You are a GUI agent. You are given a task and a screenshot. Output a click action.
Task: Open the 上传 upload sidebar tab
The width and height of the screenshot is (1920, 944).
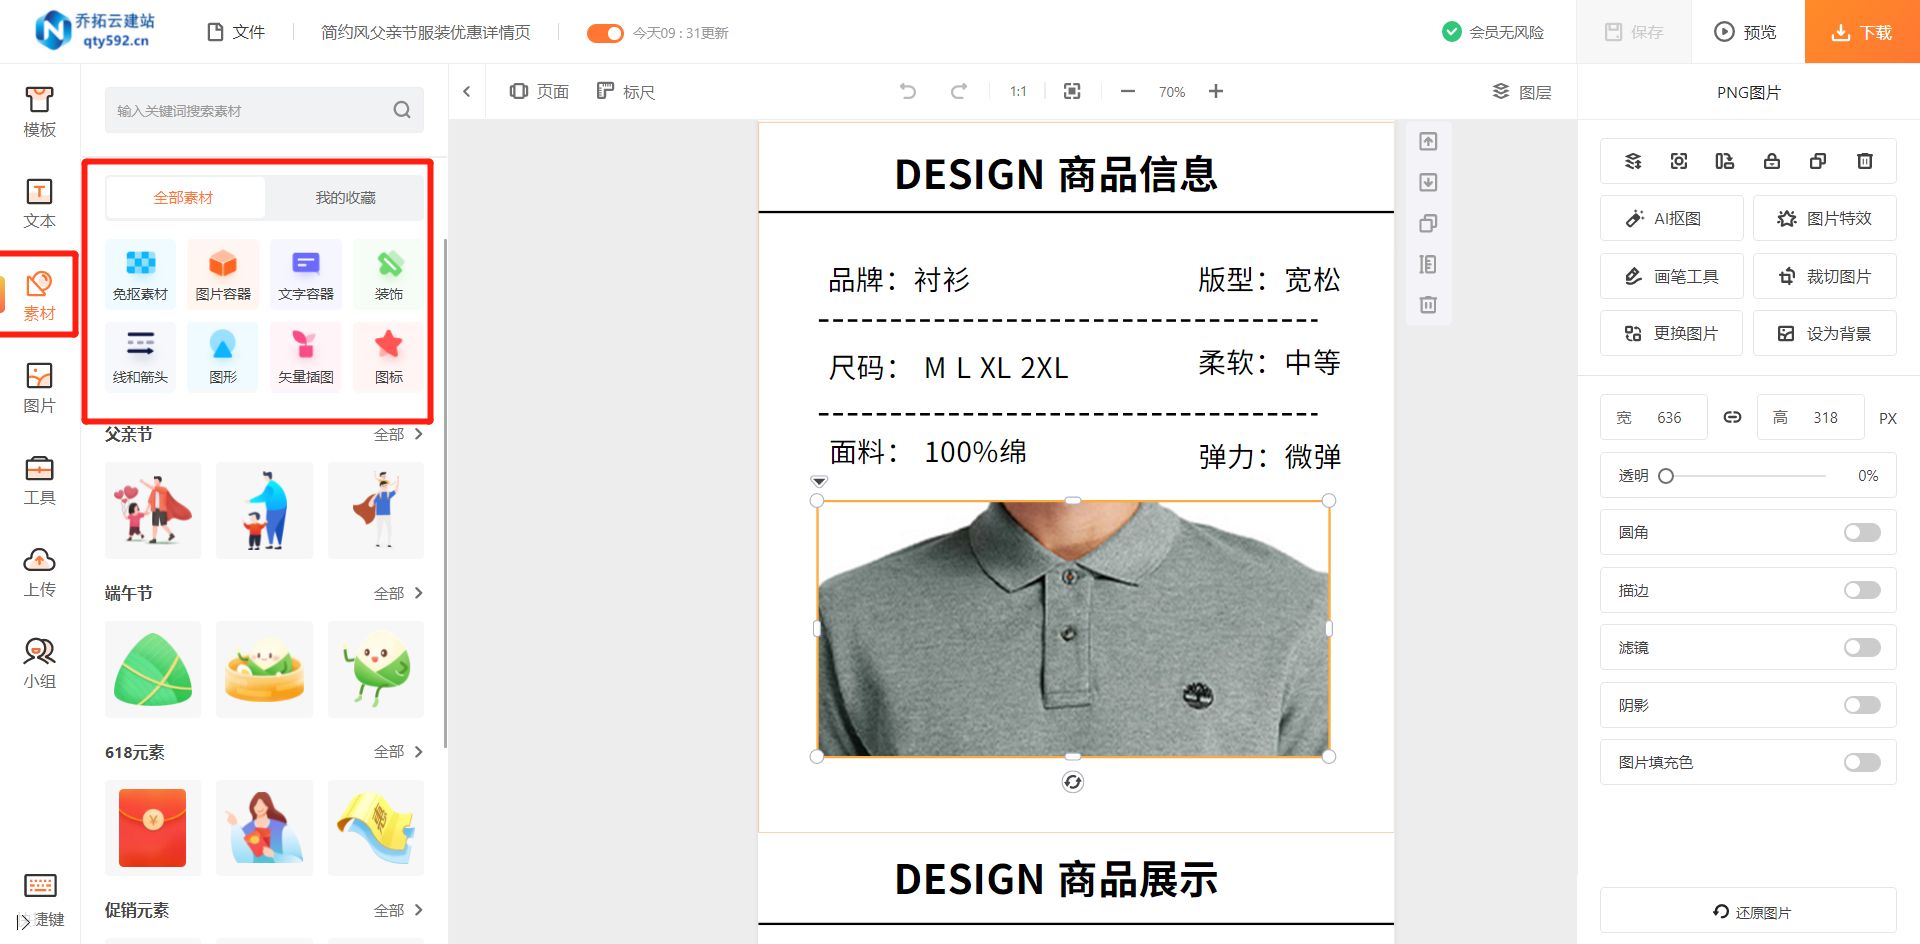coord(39,571)
